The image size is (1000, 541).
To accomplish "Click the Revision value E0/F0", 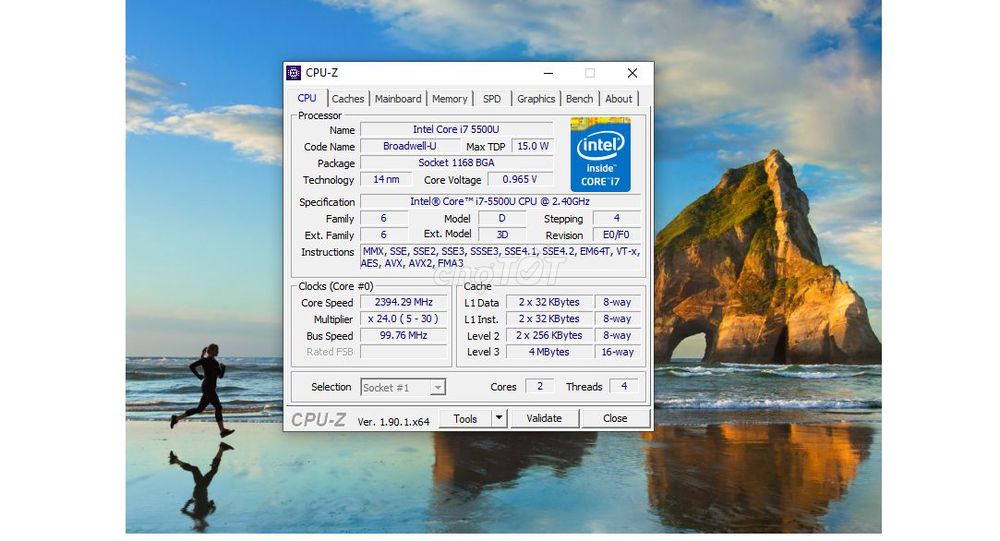I will (617, 235).
